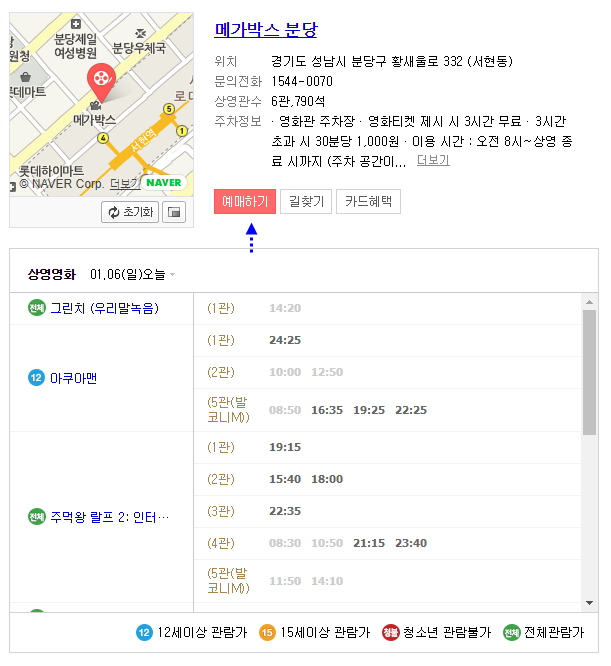This screenshot has height=666, width=611.
Task: Click 롯데마트 shopping basket icon on map
Action: 25,77
